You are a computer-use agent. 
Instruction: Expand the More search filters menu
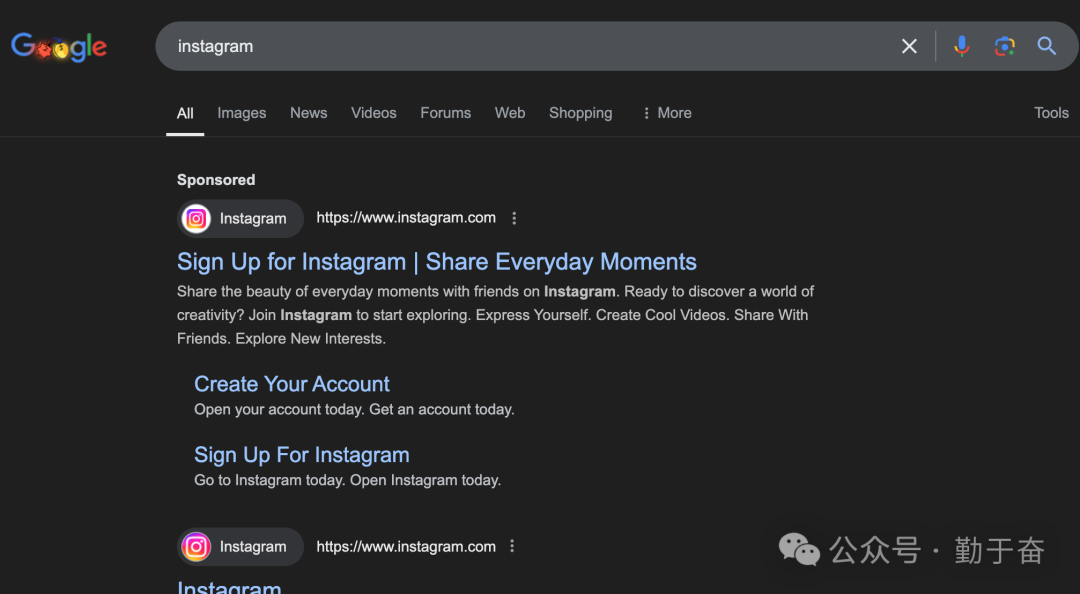tap(666, 113)
